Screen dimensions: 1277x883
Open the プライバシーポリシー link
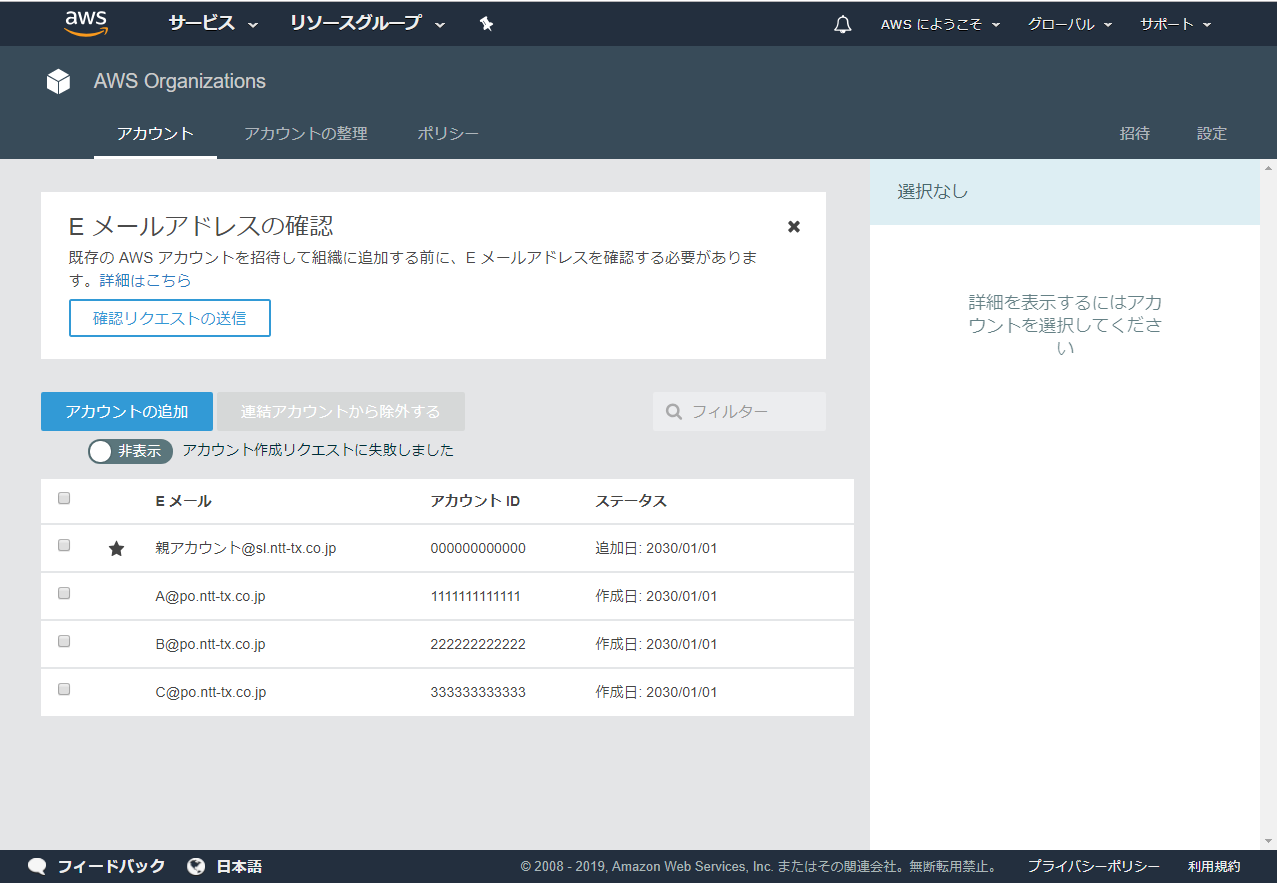point(1094,866)
